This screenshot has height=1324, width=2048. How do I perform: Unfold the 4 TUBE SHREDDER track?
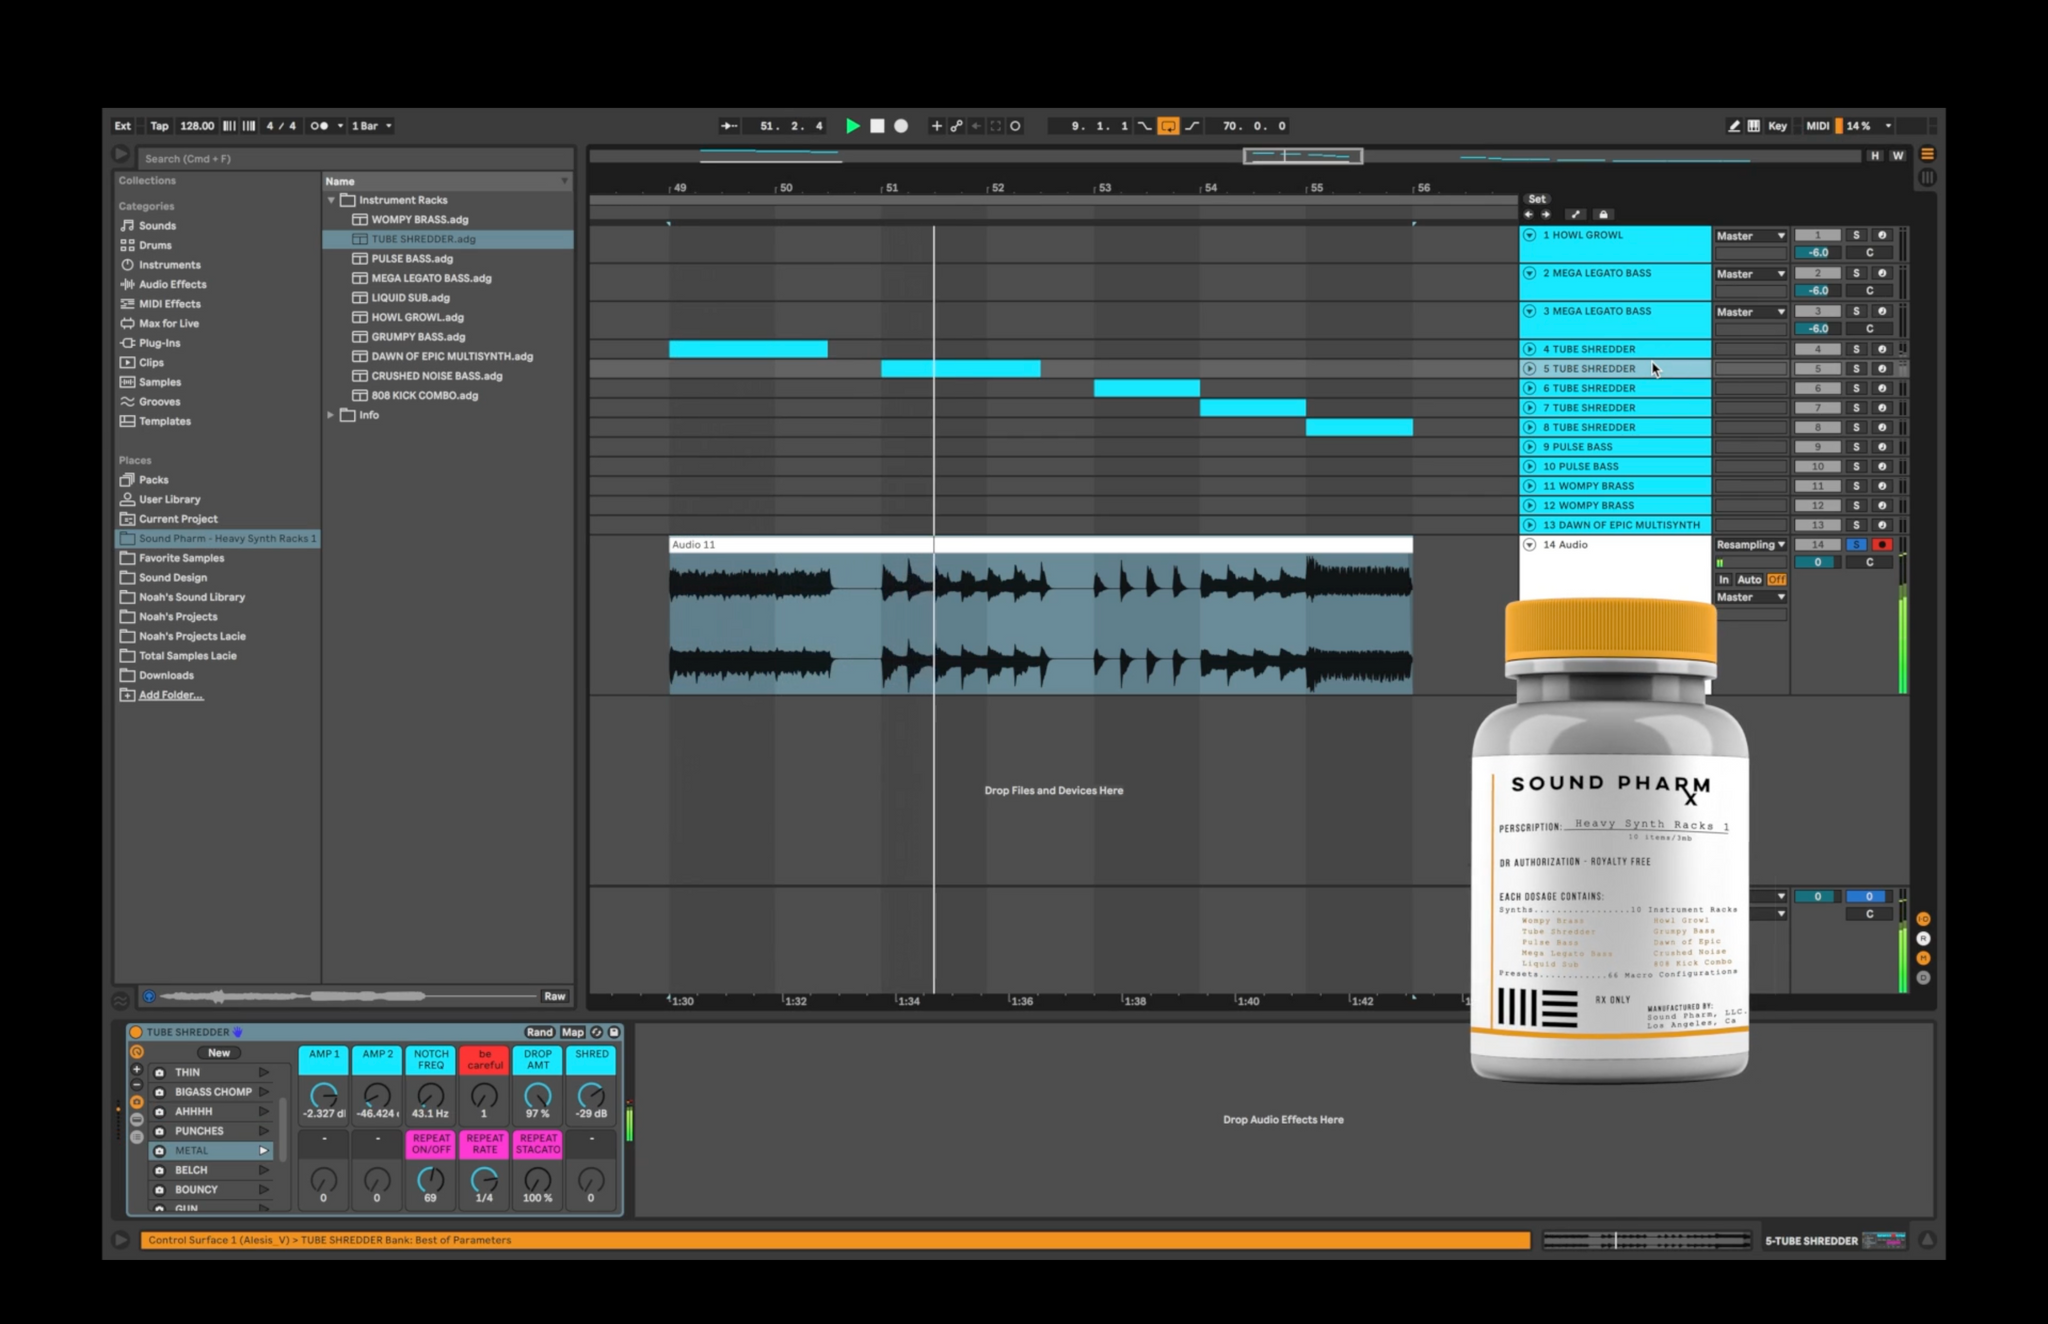pos(1529,349)
